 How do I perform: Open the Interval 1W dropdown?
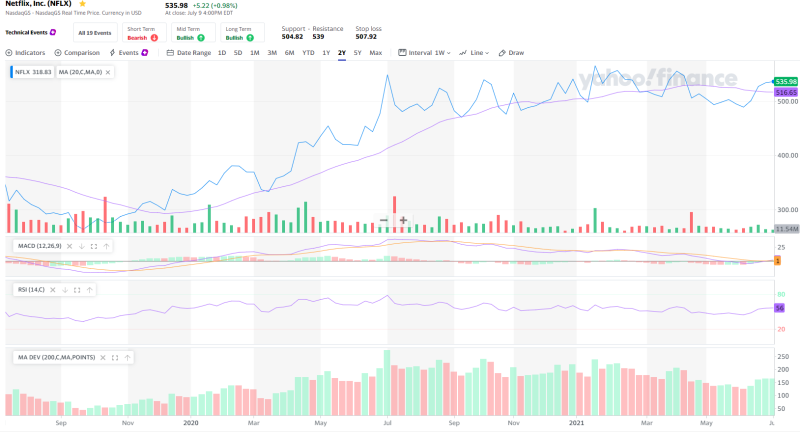[x=424, y=53]
